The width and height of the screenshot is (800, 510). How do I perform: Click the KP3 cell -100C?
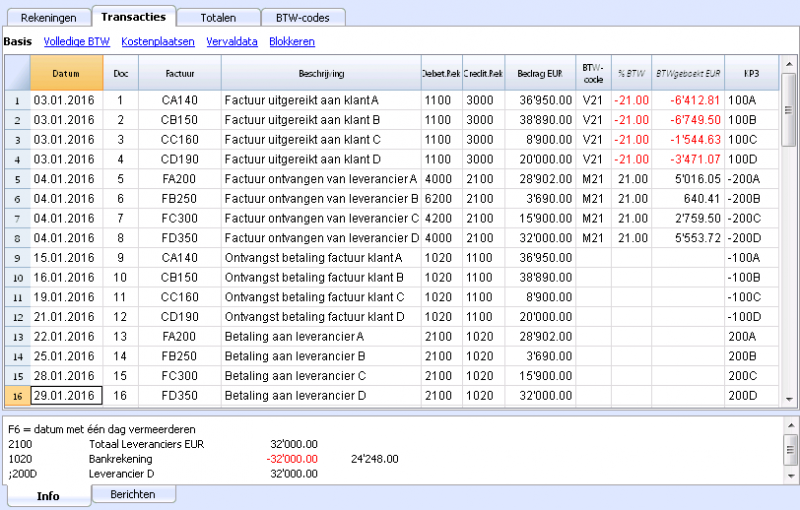coord(752,297)
